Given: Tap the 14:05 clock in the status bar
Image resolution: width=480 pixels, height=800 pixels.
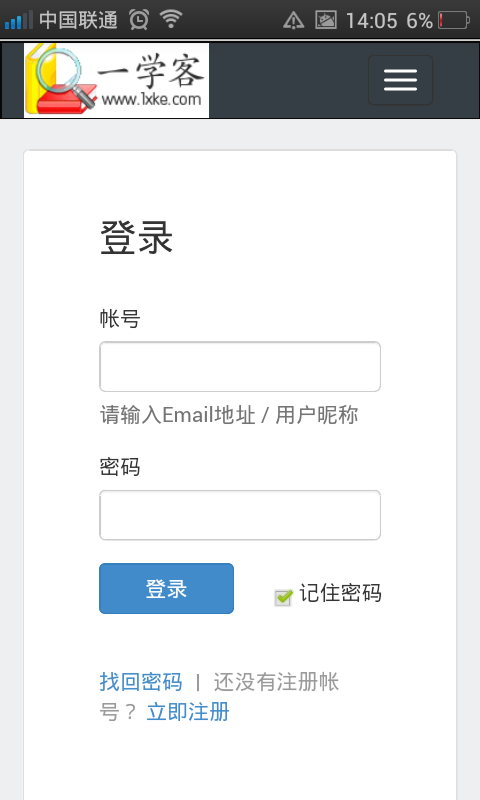Looking at the screenshot, I should [371, 21].
